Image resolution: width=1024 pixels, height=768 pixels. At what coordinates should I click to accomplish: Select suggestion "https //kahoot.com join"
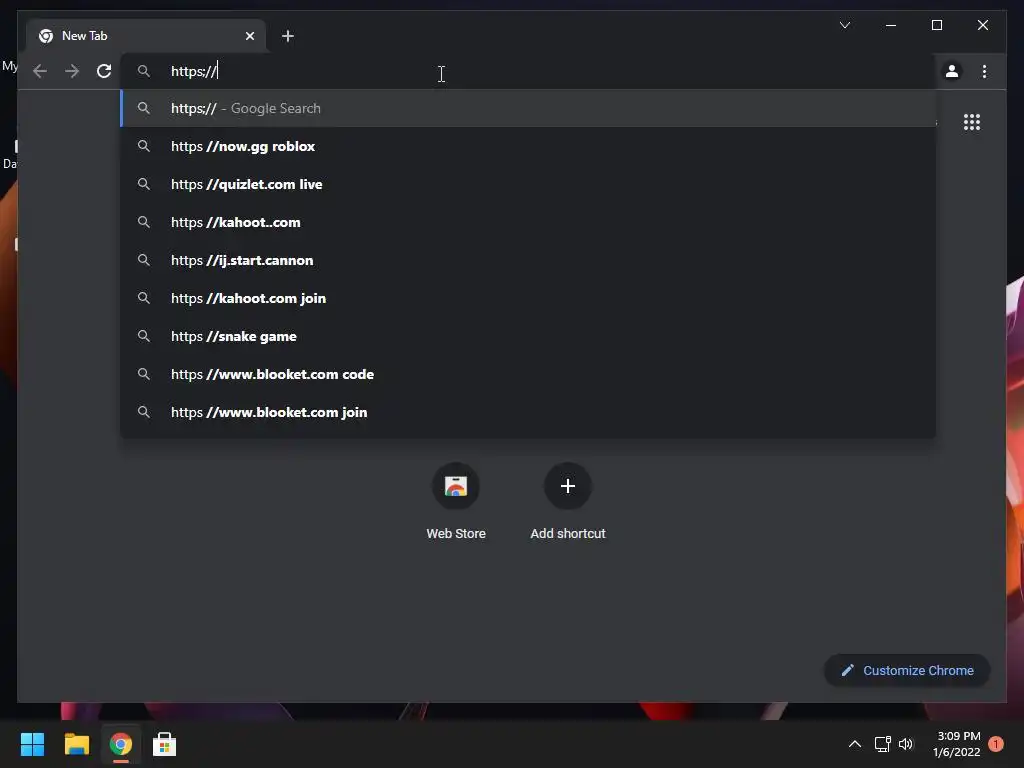click(x=528, y=298)
